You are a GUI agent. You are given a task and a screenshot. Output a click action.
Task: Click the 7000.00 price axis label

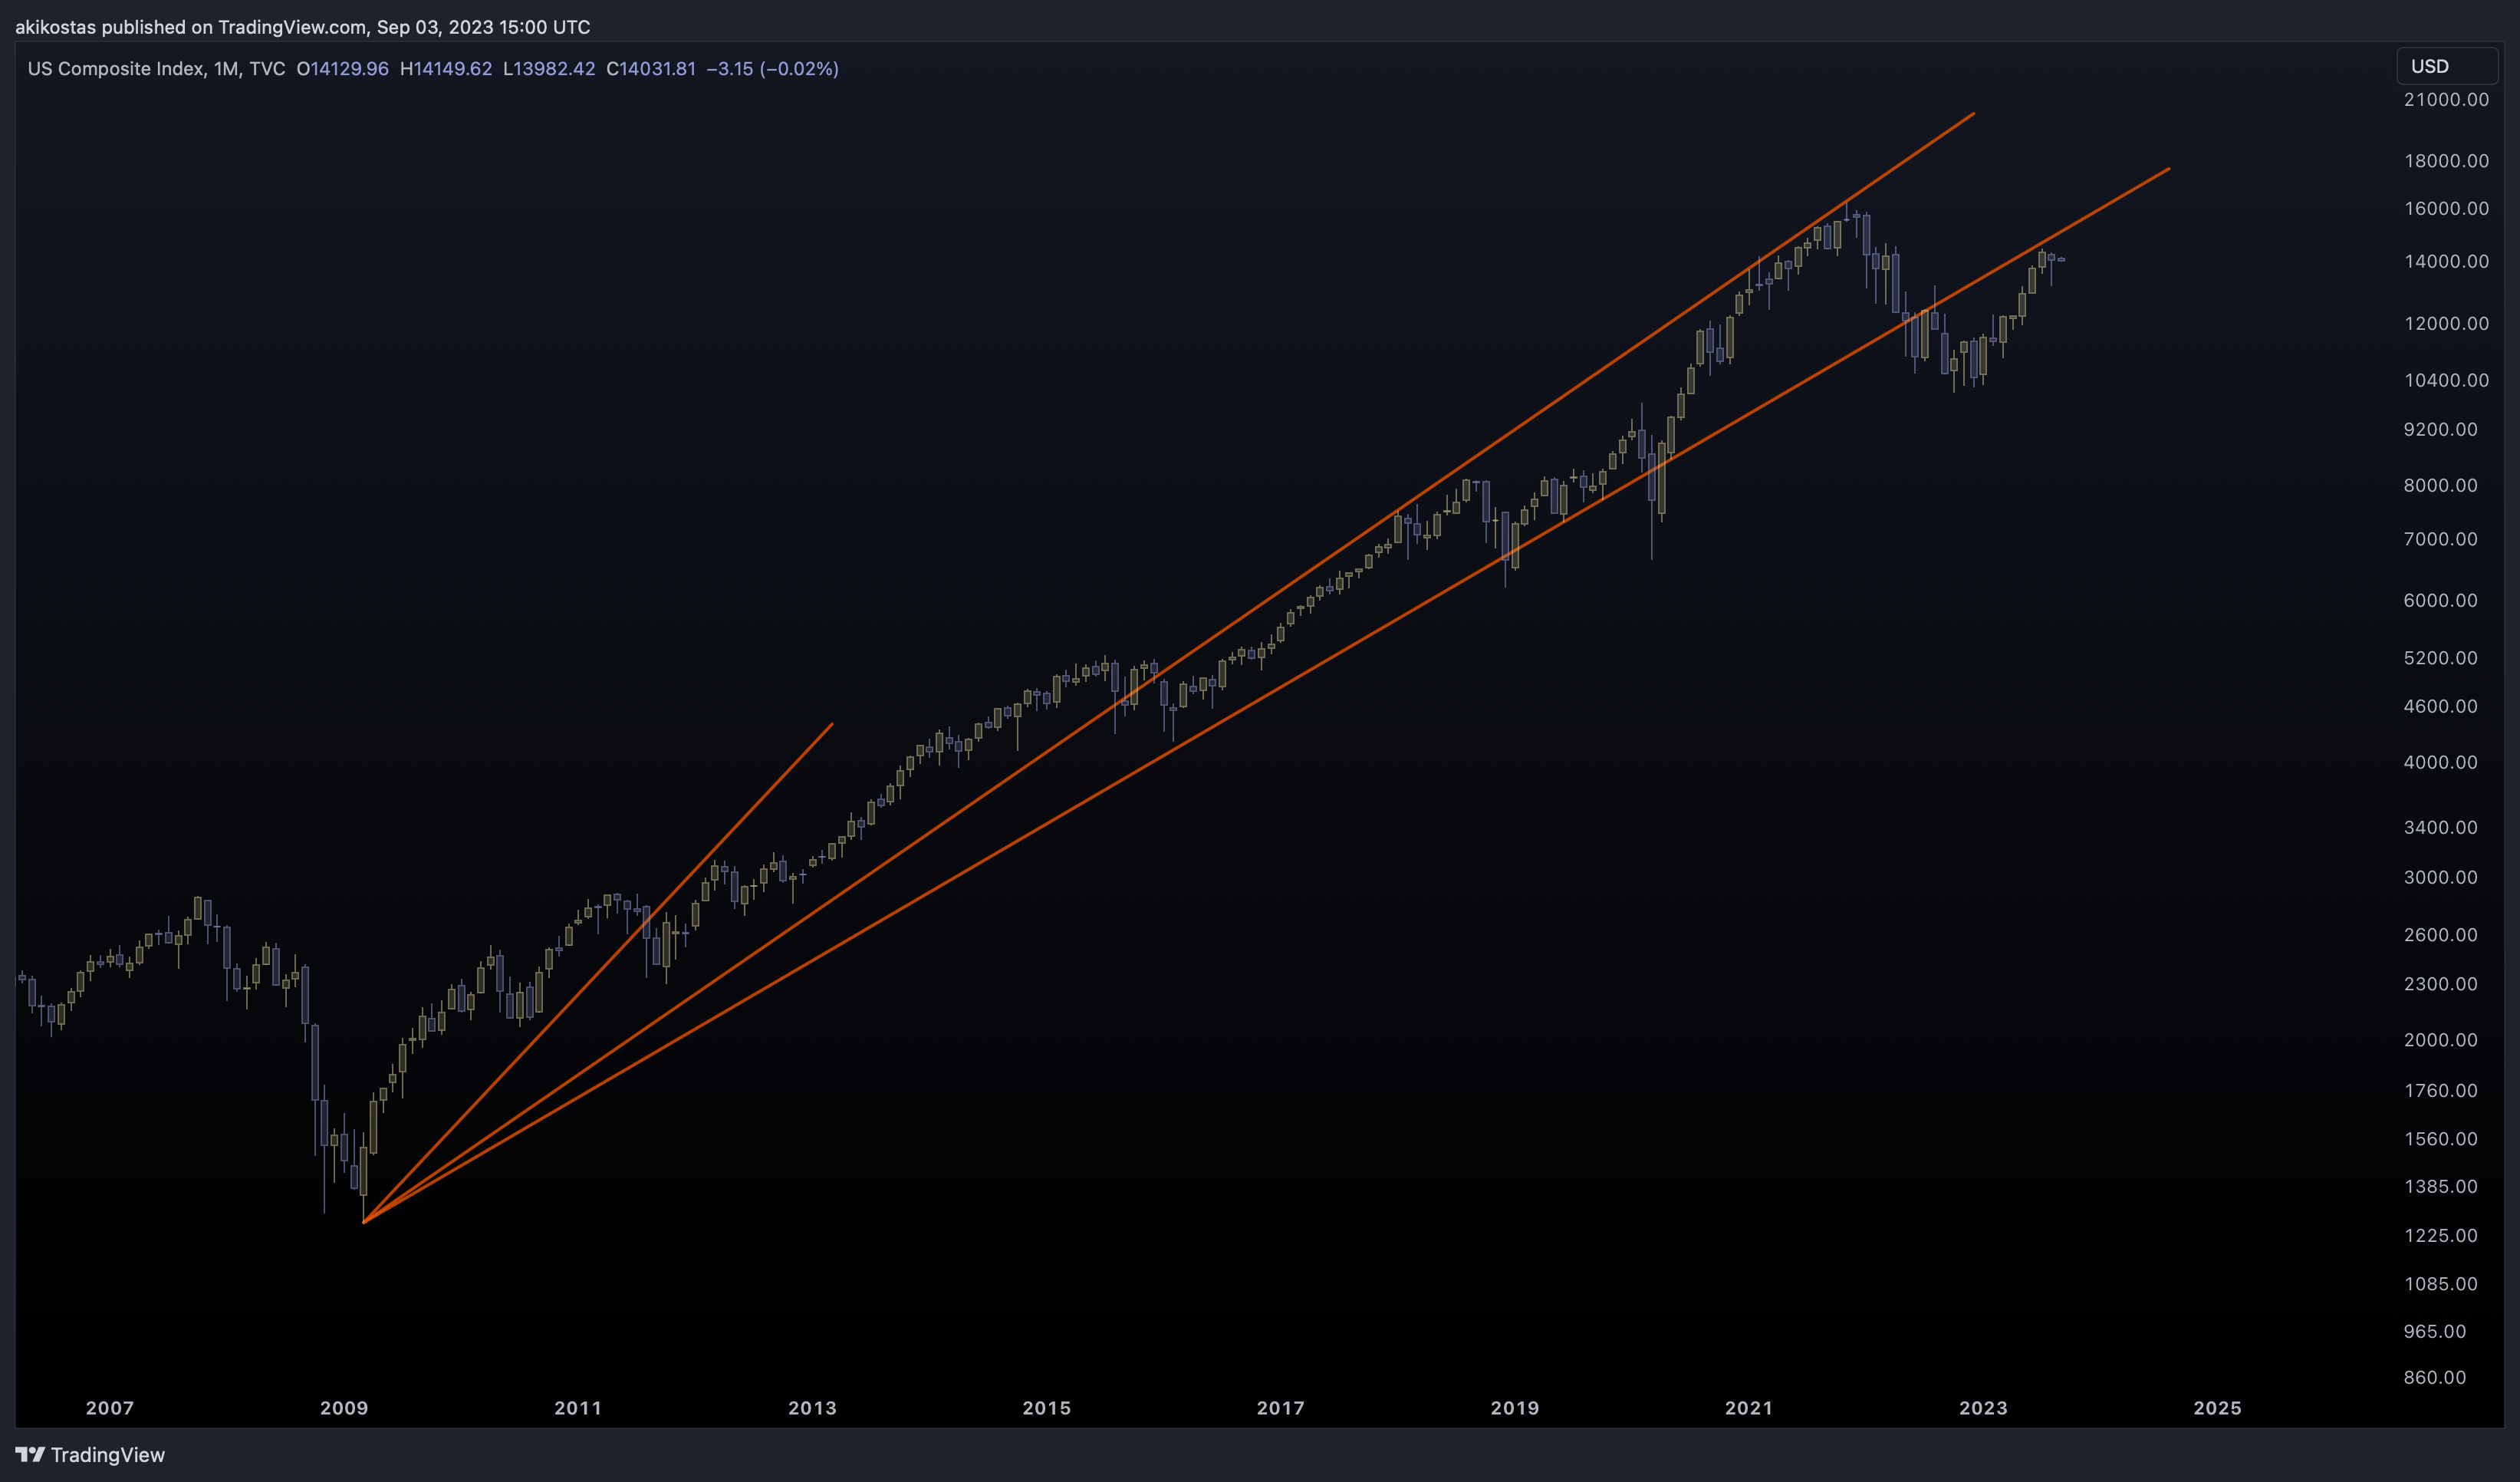click(x=2440, y=539)
